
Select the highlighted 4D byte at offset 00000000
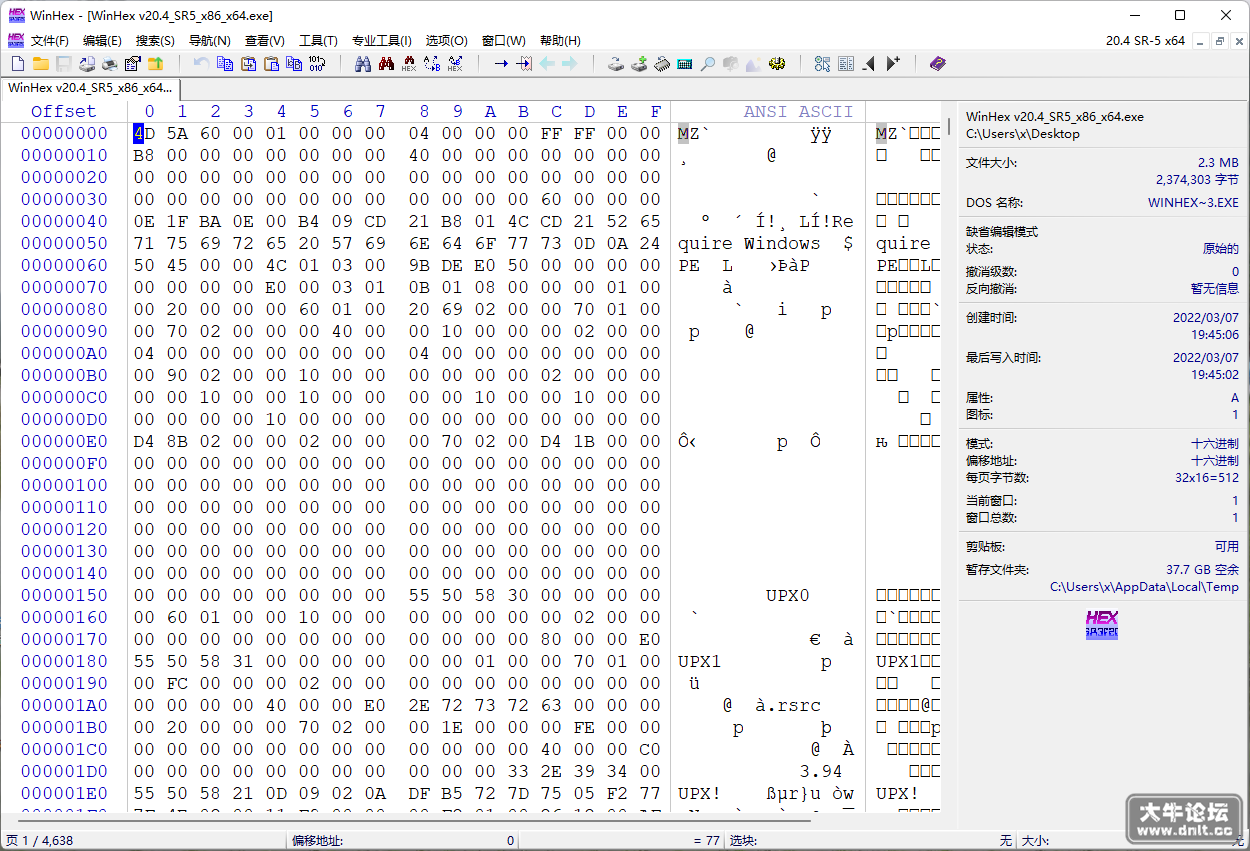click(x=144, y=133)
